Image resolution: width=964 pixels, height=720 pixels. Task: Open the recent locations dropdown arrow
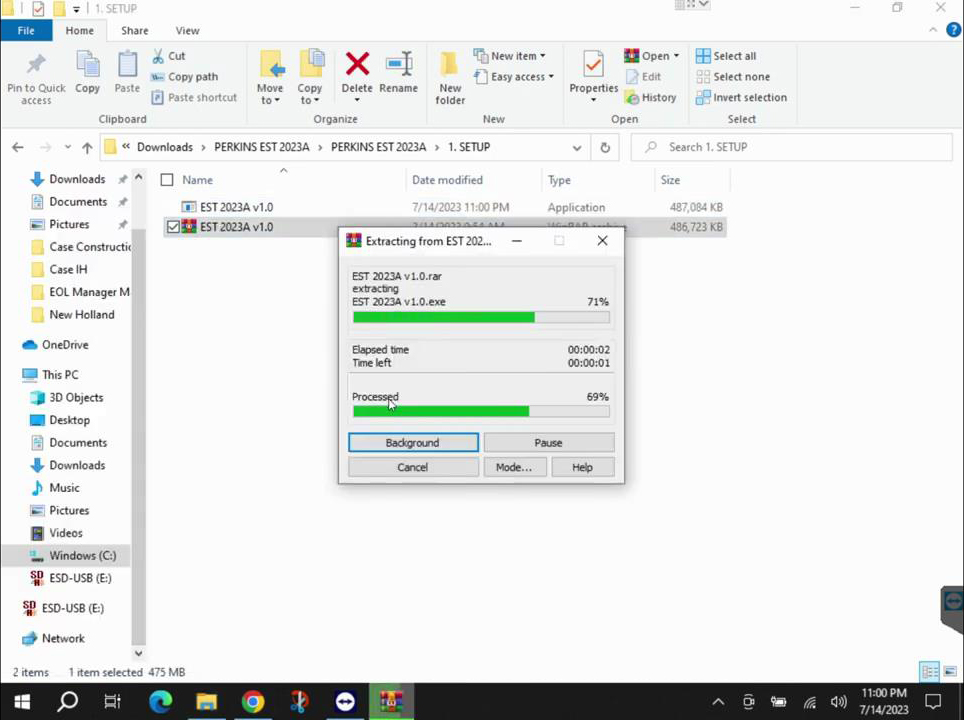[x=68, y=148]
